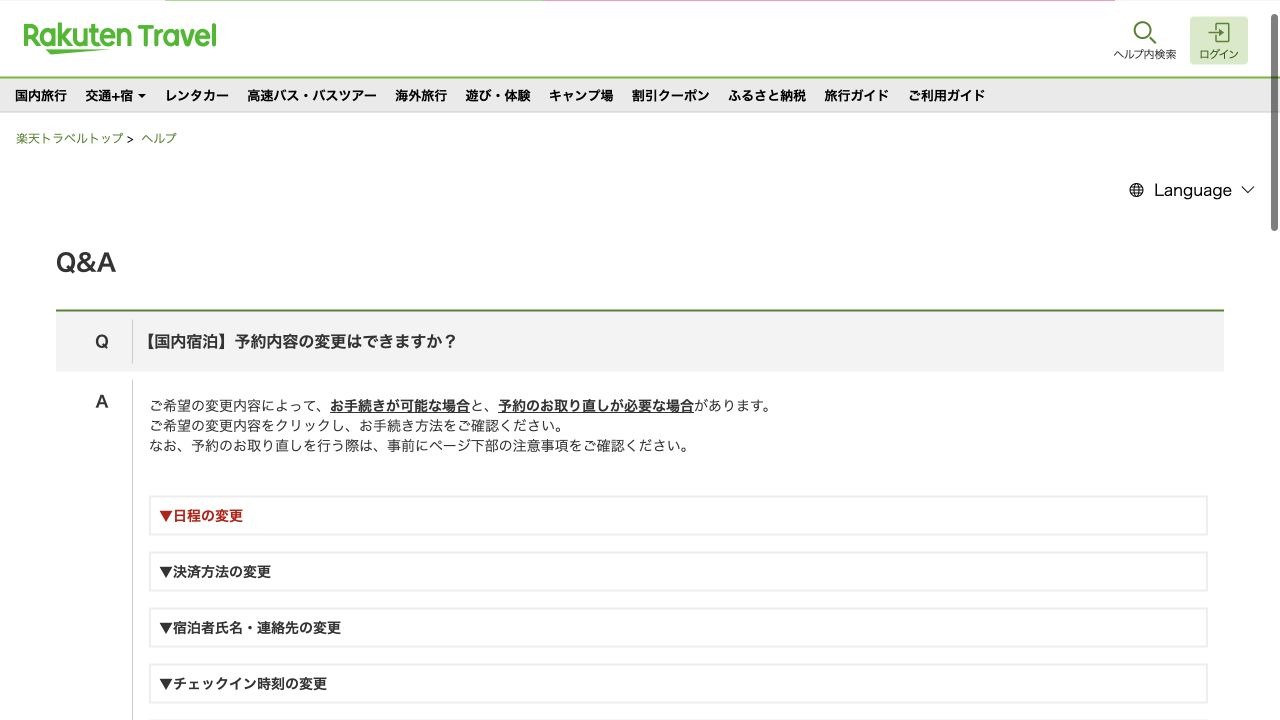Open the 交通+宿 dropdown menu
The width and height of the screenshot is (1280, 720).
(115, 95)
